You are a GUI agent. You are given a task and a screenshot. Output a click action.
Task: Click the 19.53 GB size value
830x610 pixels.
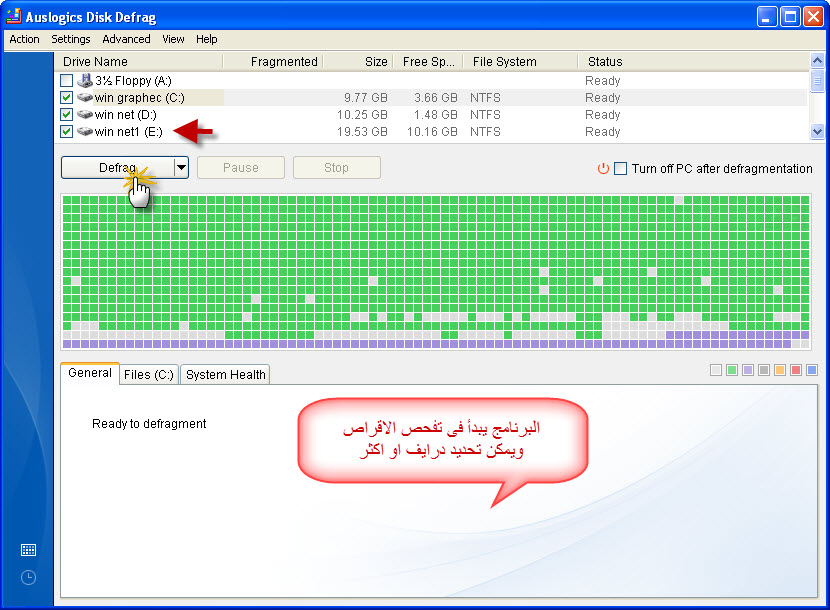click(x=363, y=131)
